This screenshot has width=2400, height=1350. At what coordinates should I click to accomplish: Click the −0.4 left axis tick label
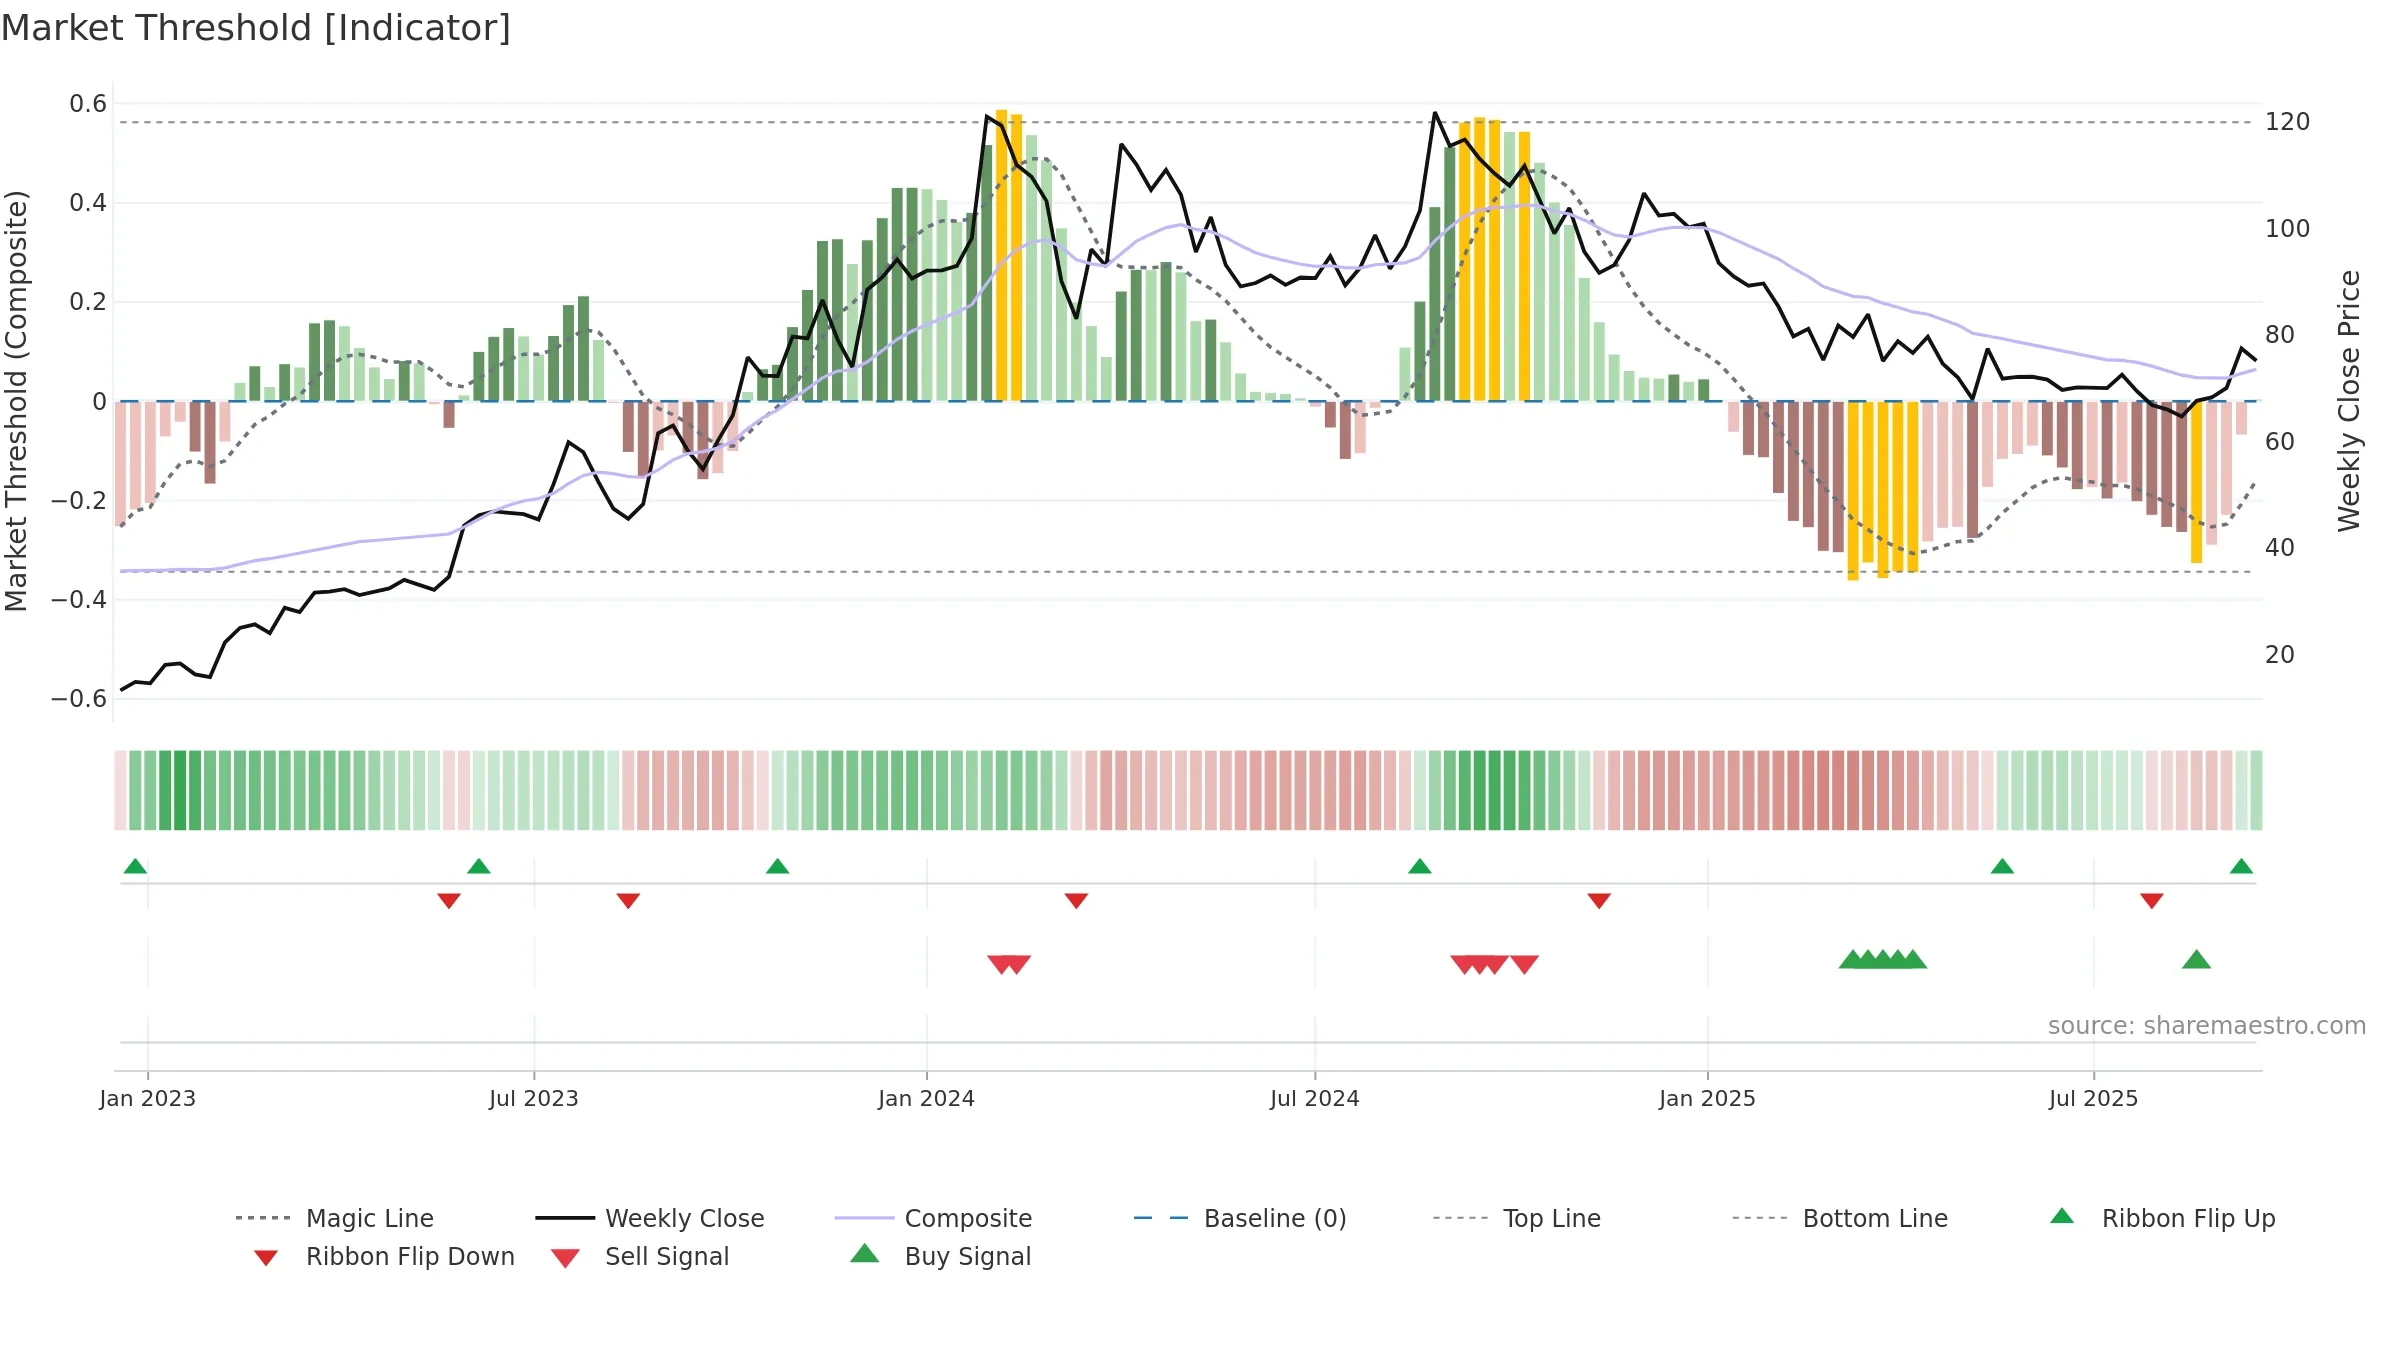point(79,600)
